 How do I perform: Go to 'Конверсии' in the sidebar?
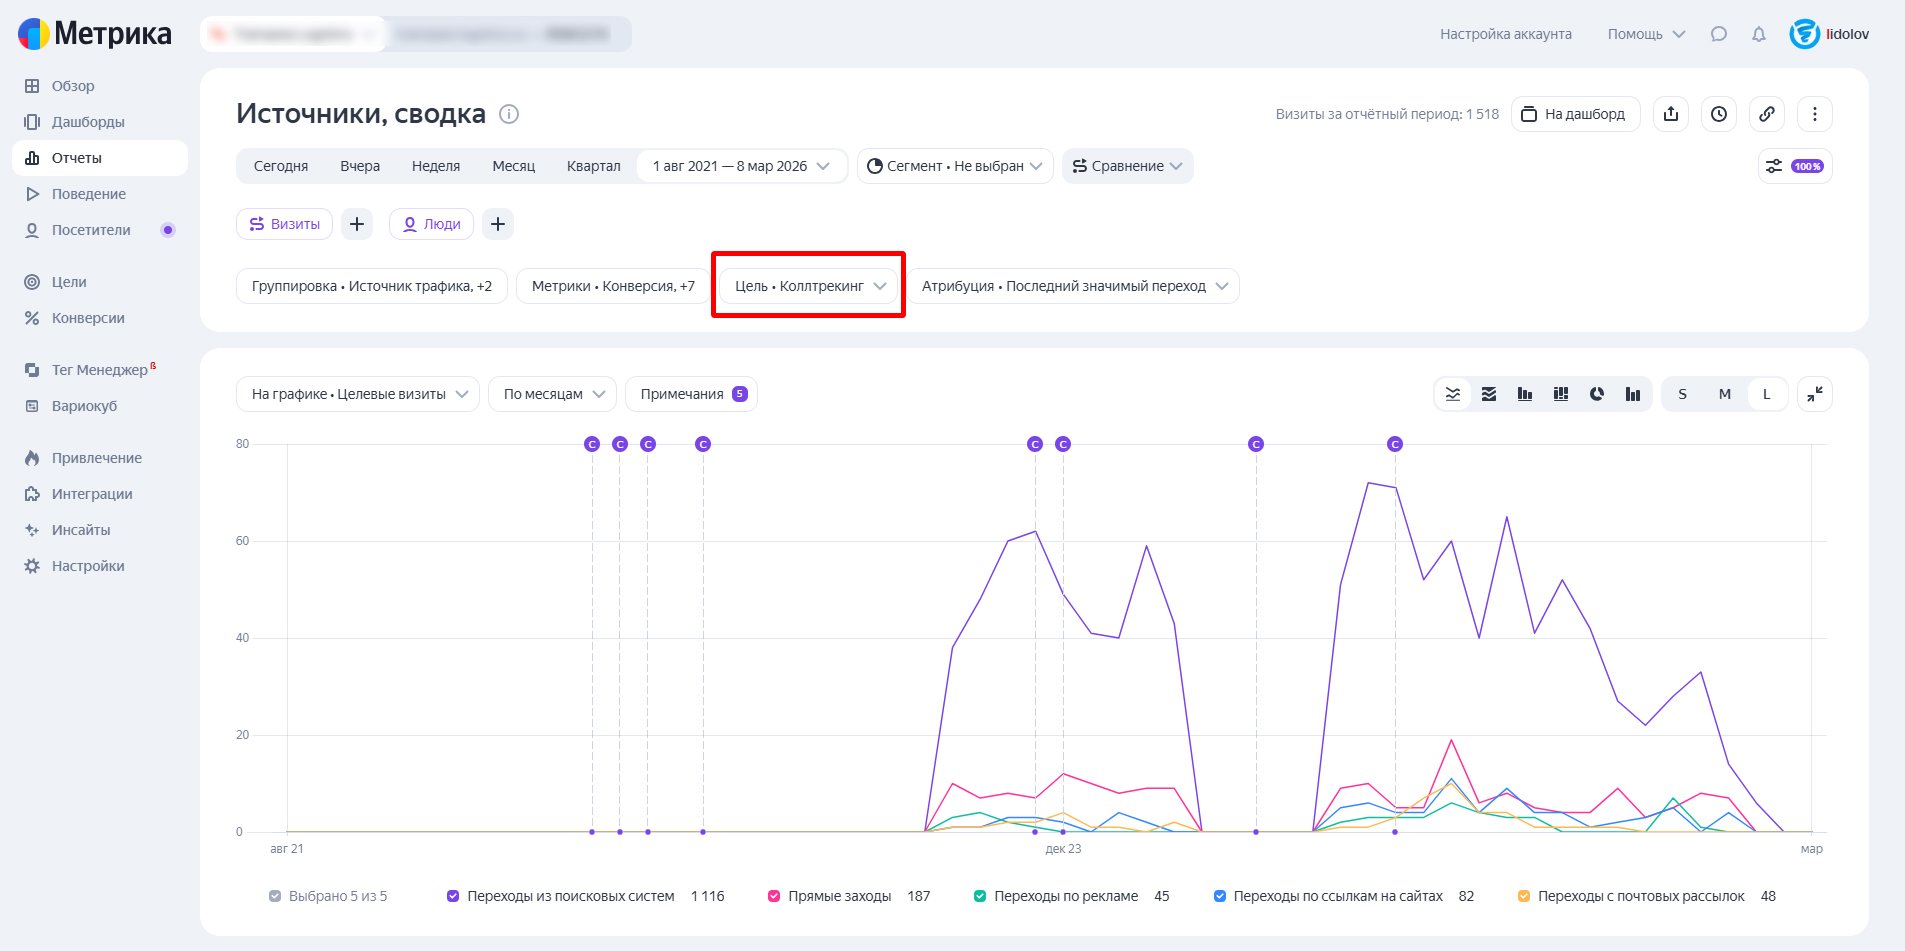[x=88, y=318]
